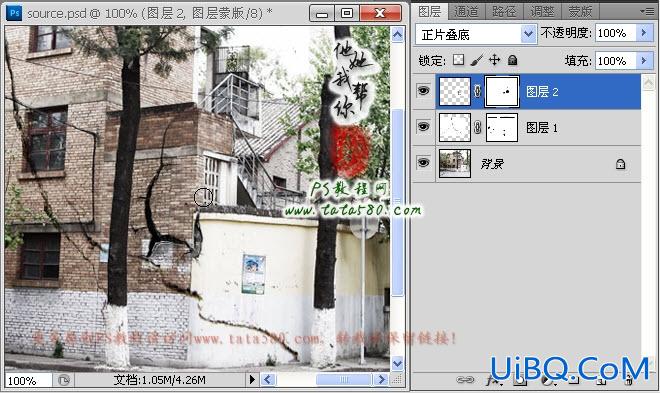Open the layers panel options menu

pos(646,11)
